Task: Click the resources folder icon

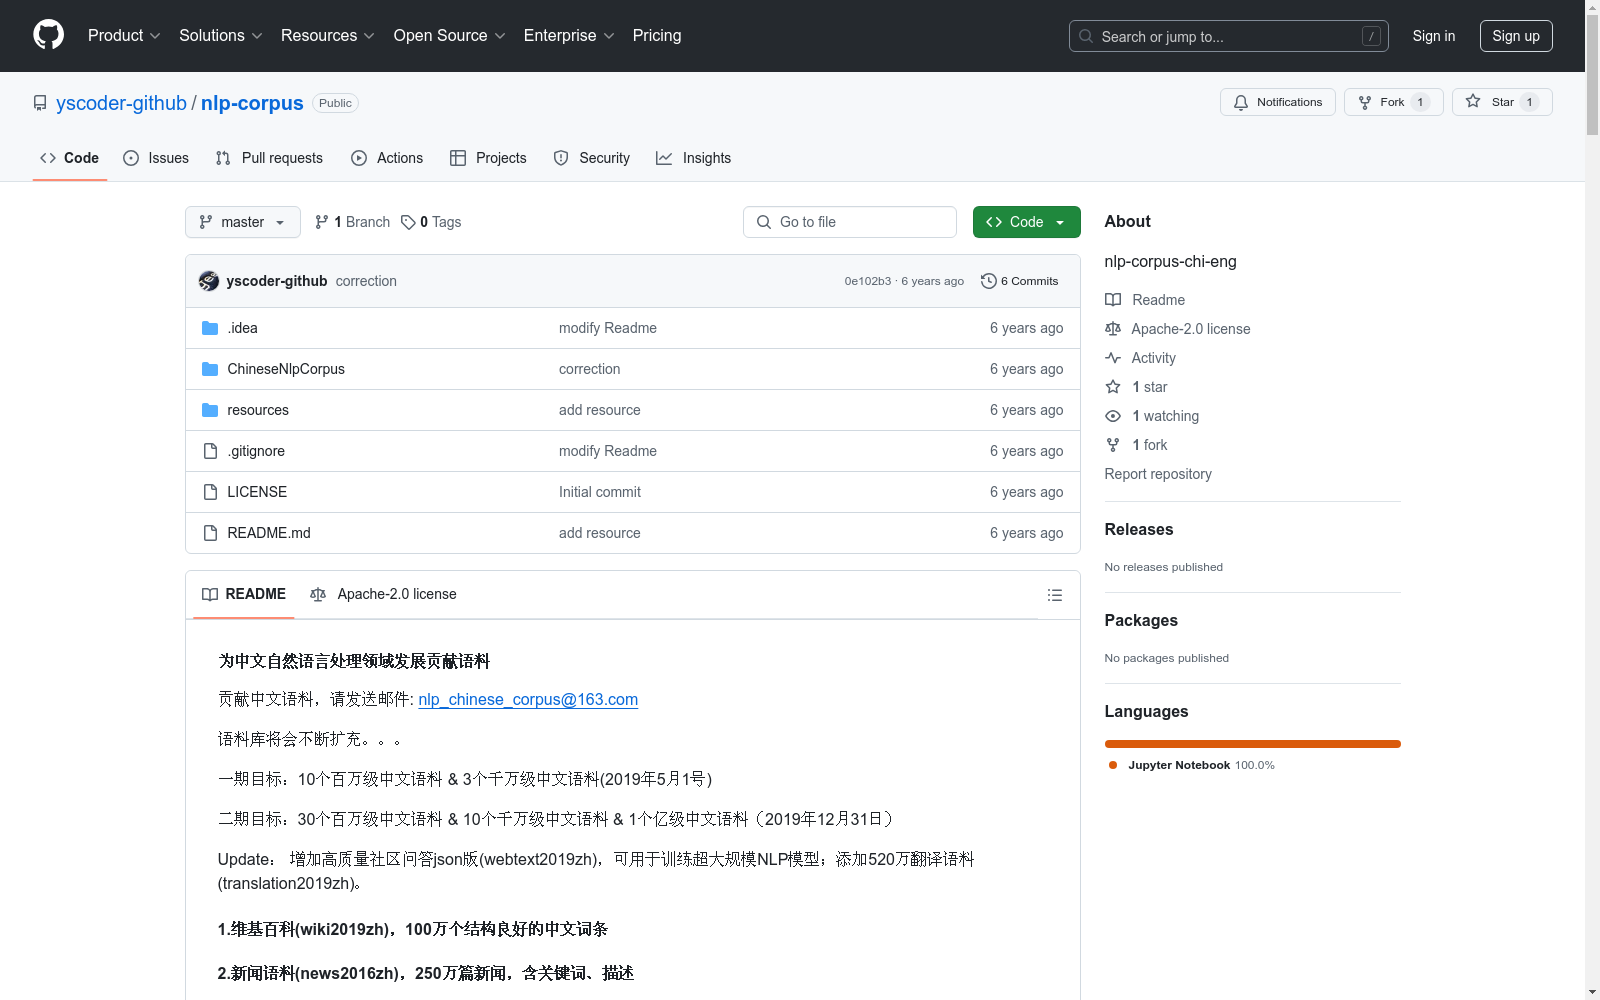Action: (210, 410)
